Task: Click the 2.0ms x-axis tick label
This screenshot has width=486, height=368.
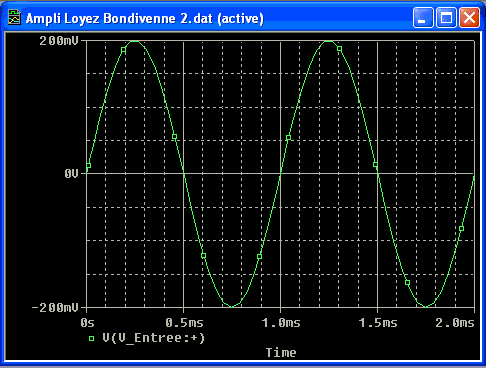Action: pos(455,323)
